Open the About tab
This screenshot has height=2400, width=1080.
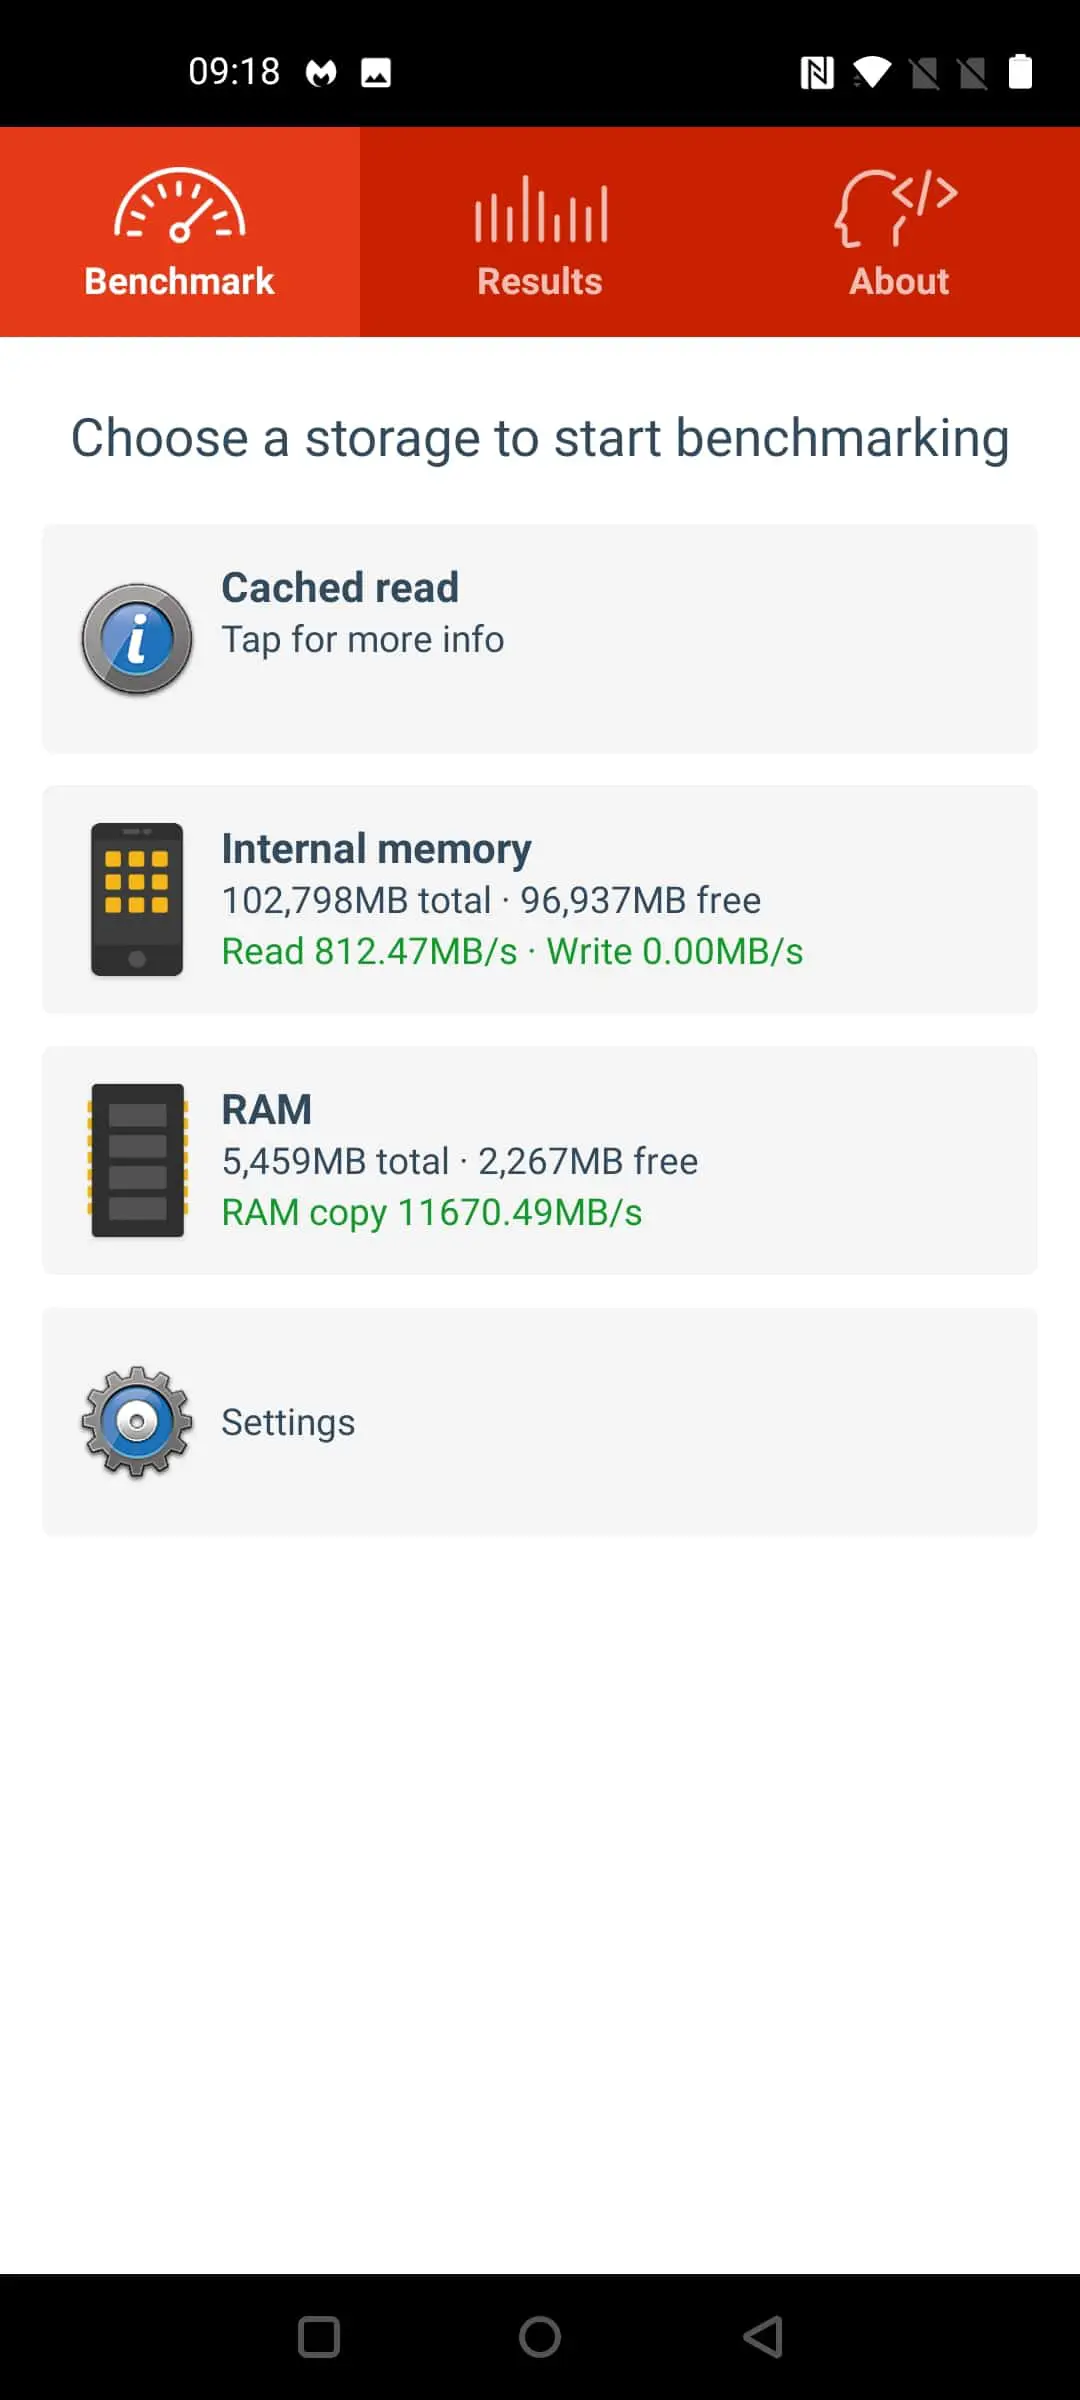pyautogui.click(x=900, y=232)
